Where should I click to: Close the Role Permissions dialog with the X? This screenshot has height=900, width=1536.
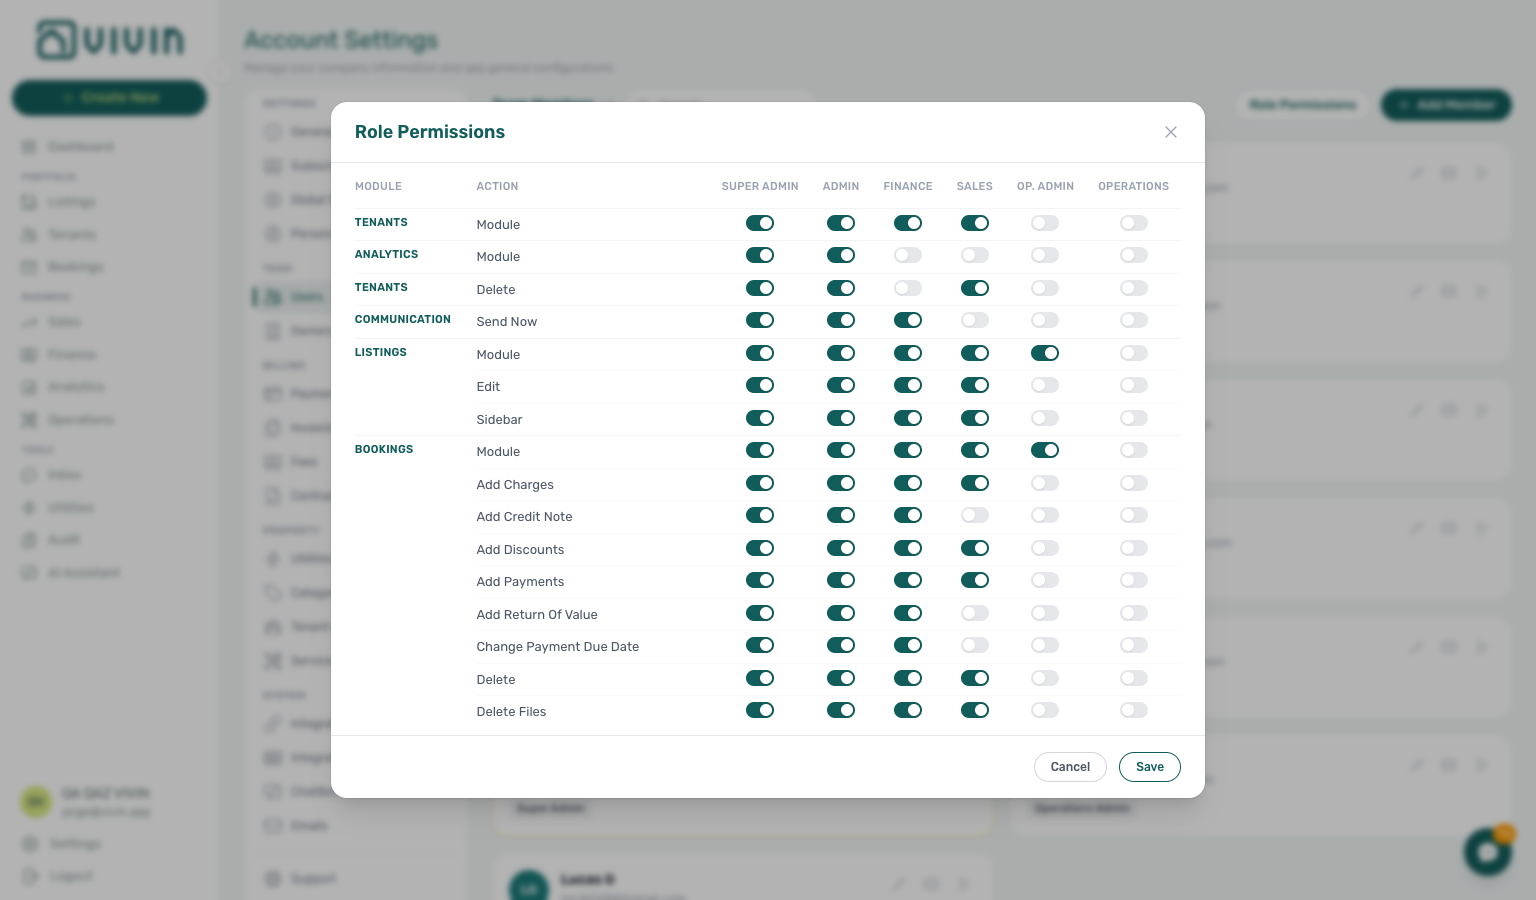pyautogui.click(x=1171, y=132)
